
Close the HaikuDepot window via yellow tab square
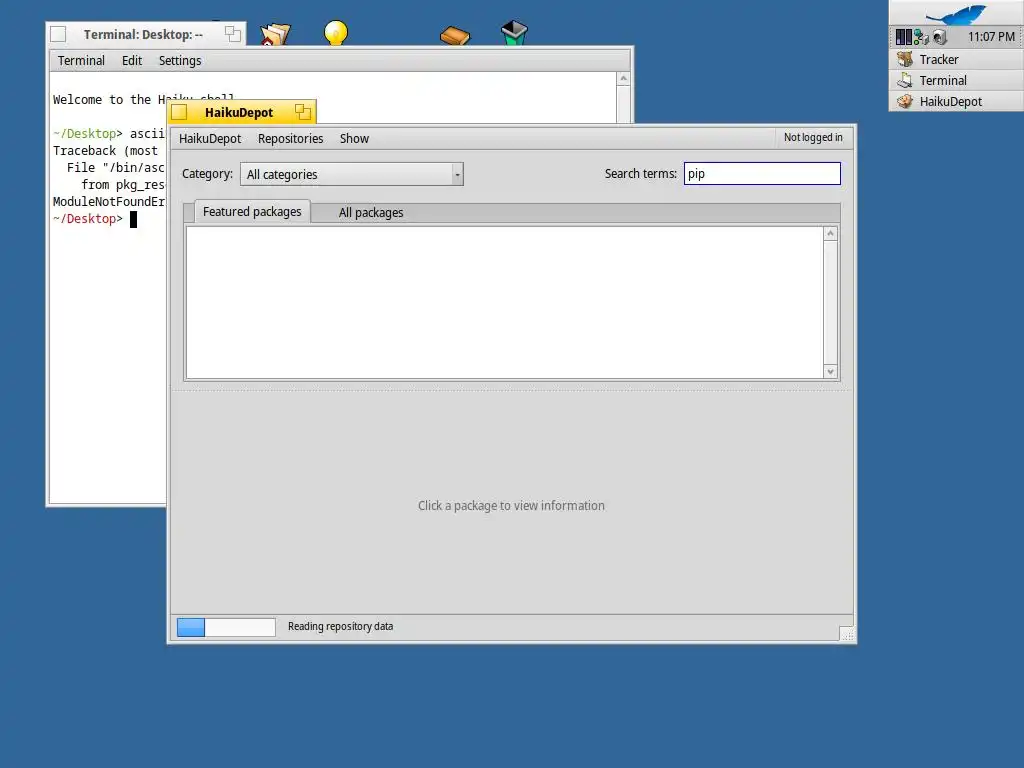[180, 112]
